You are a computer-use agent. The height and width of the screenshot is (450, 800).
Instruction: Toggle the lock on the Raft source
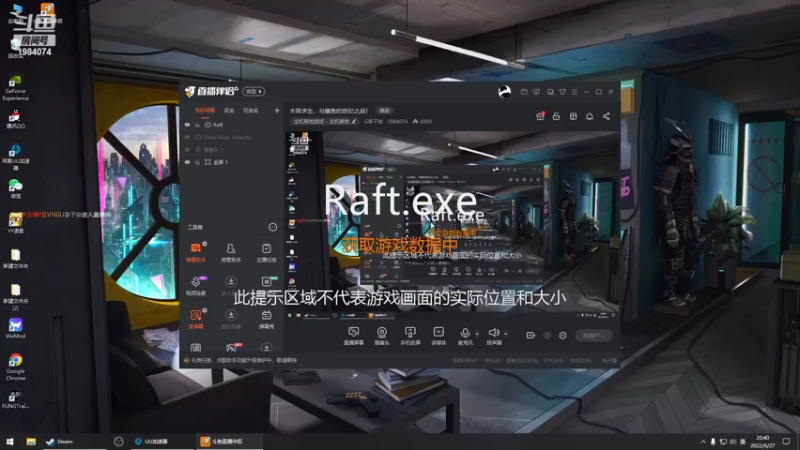[x=197, y=124]
